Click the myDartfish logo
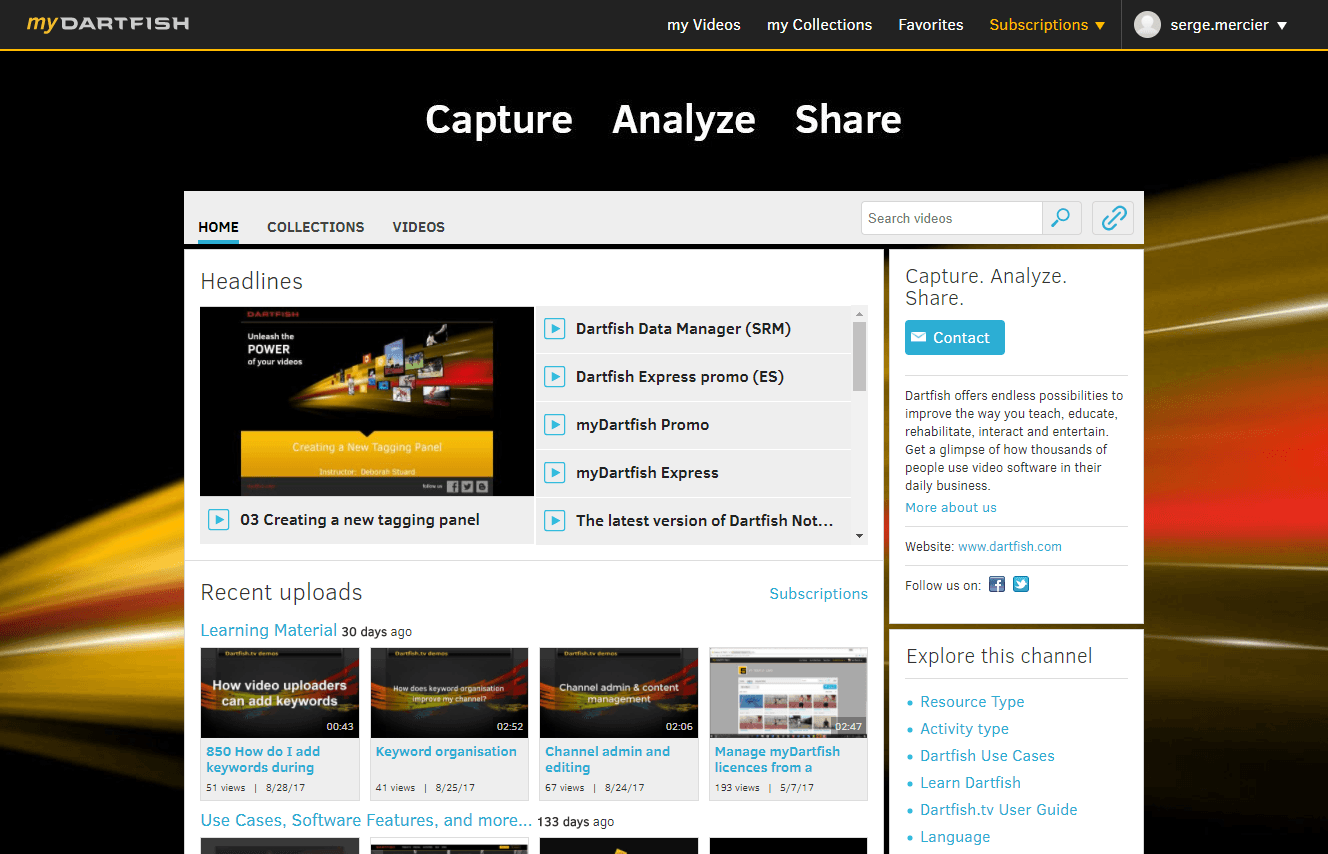Image resolution: width=1328 pixels, height=854 pixels. point(108,23)
